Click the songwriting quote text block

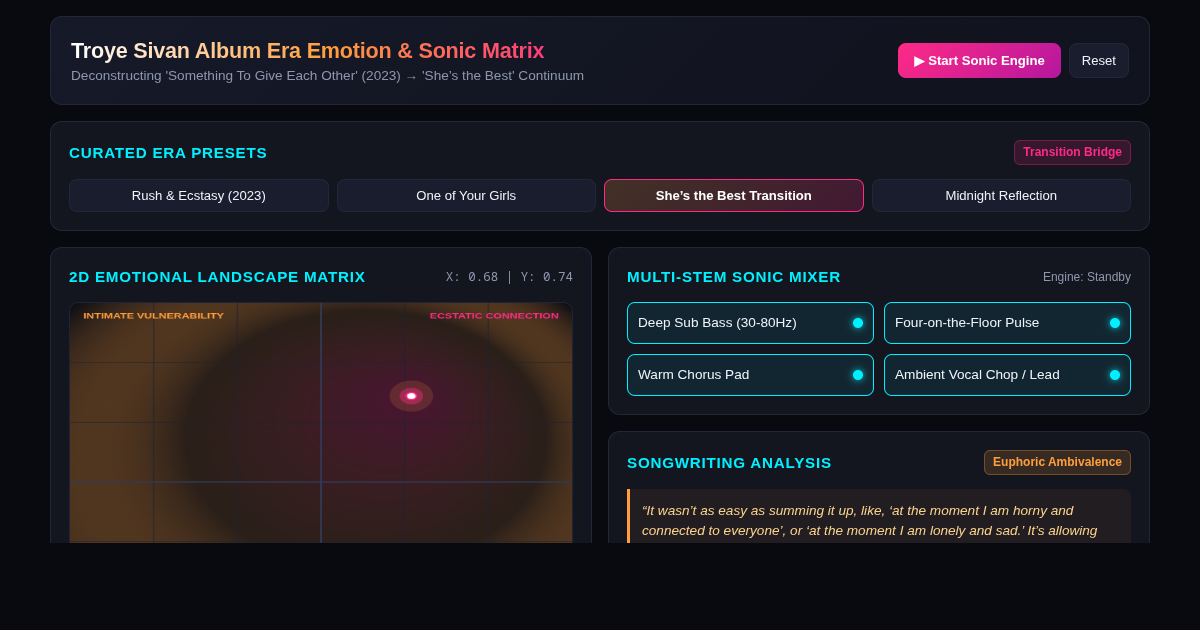[879, 517]
